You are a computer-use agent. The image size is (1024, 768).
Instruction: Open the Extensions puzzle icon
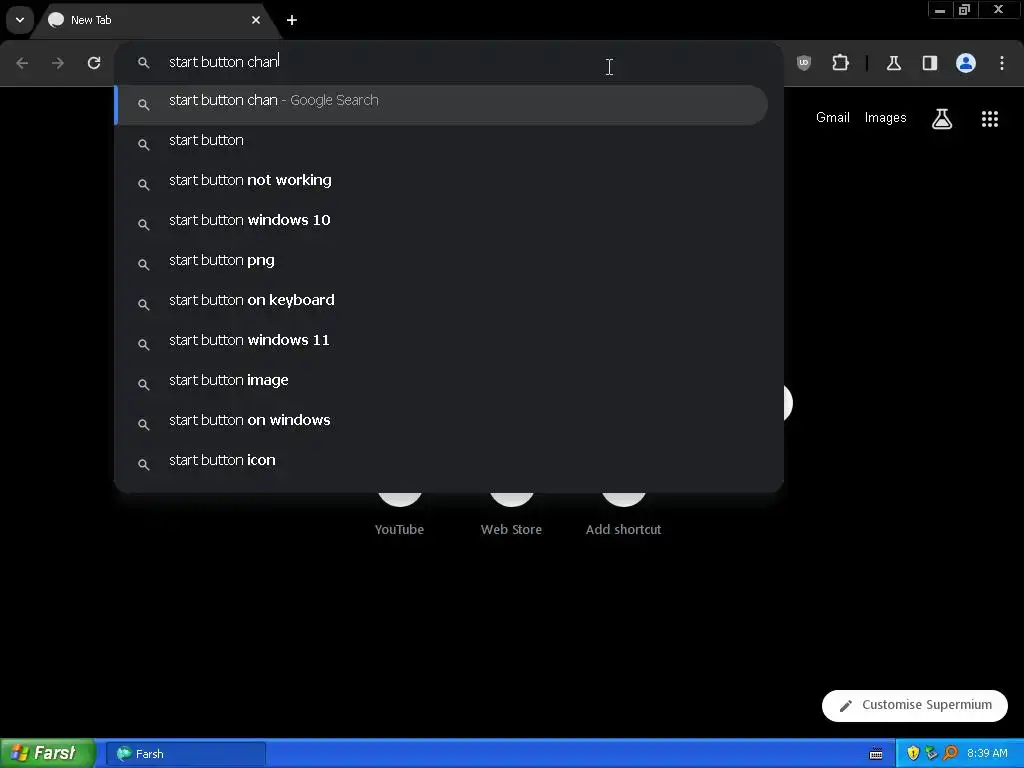pos(840,63)
